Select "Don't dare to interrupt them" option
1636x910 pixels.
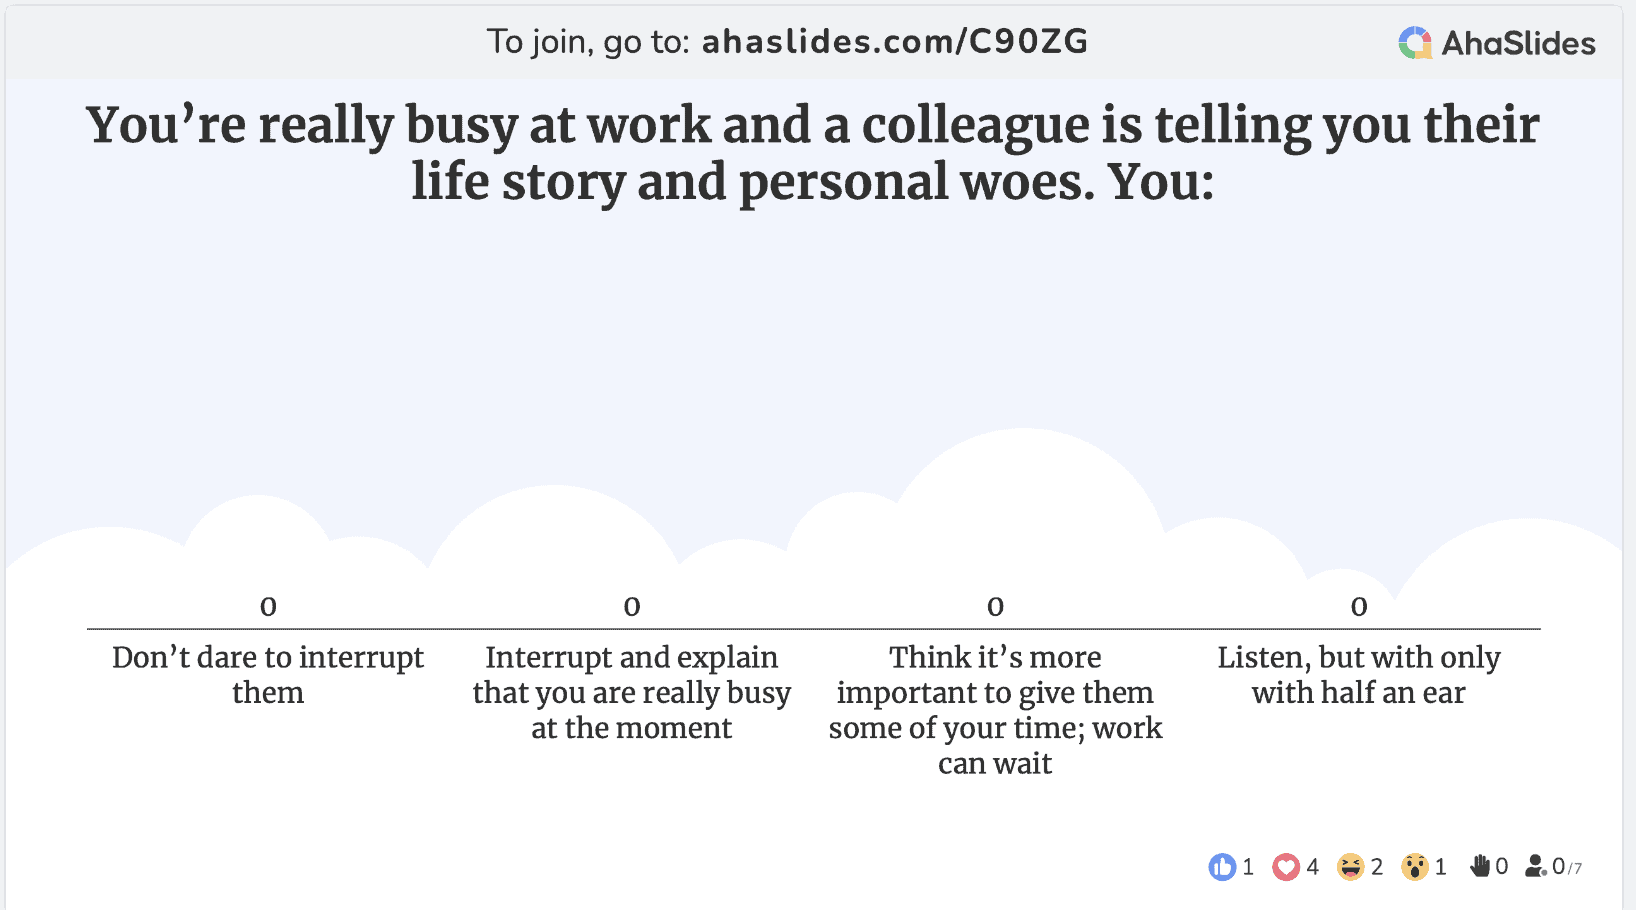tap(268, 675)
